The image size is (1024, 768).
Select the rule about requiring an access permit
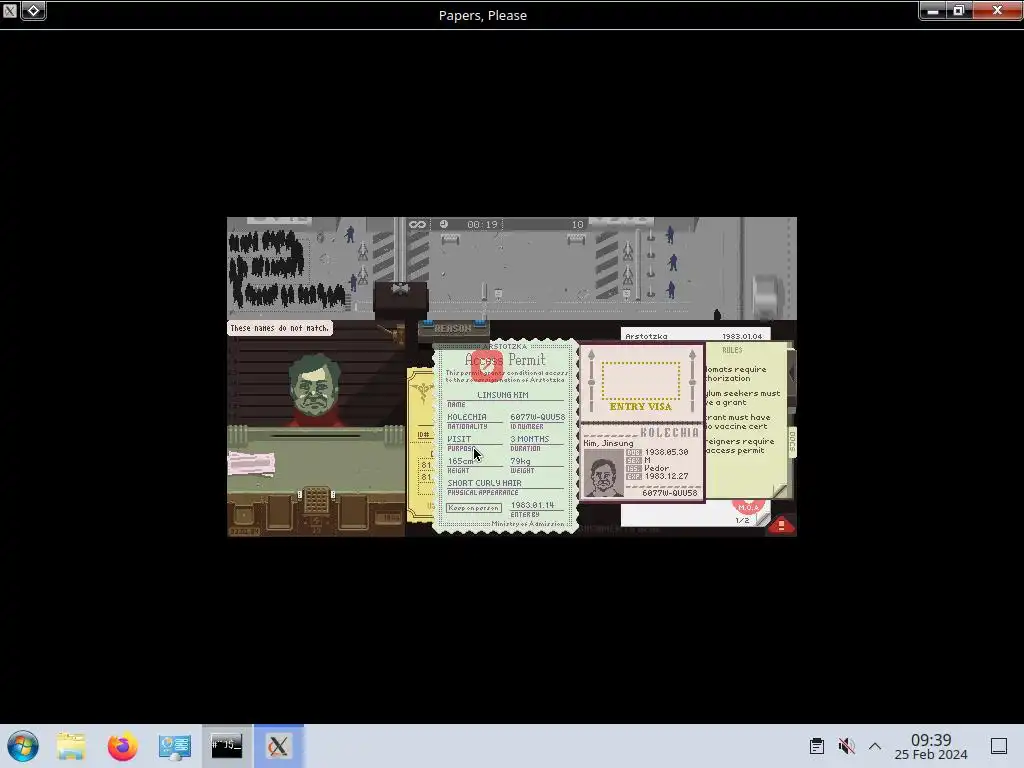tap(739, 445)
